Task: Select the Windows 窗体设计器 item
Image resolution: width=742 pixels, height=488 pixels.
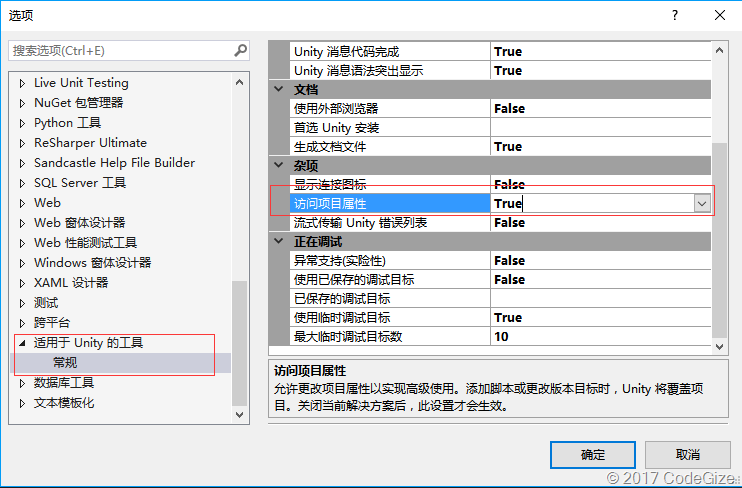Action: pos(92,263)
